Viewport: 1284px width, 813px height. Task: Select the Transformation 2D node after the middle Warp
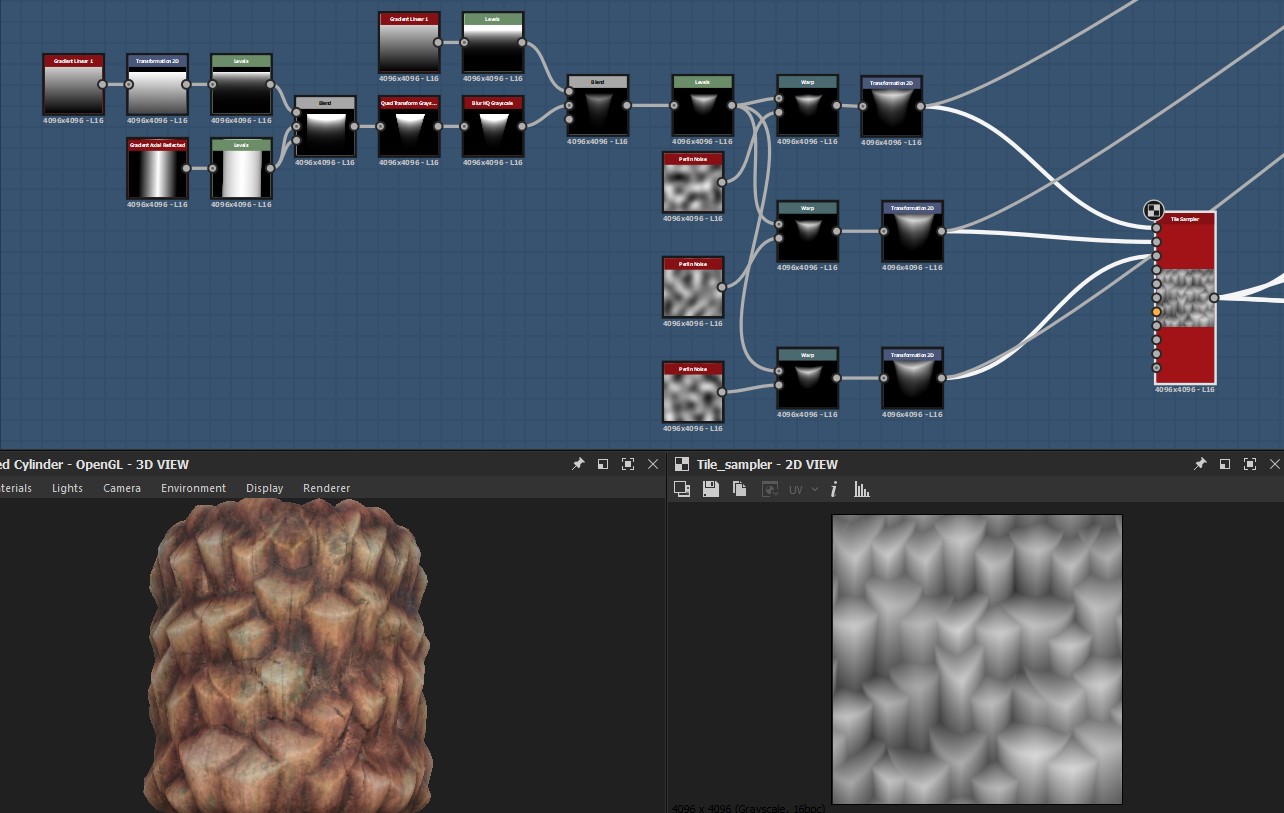[913, 232]
